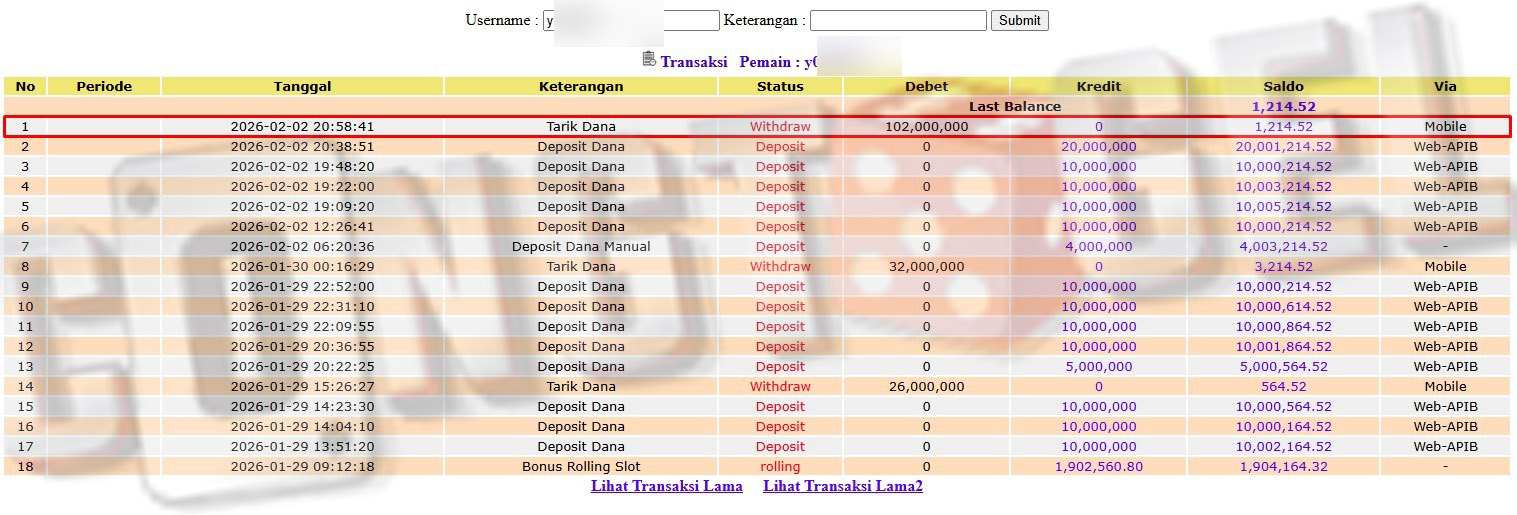Click the 1,902,560.80 kredit amount
The width and height of the screenshot is (1517, 515).
[1098, 467]
